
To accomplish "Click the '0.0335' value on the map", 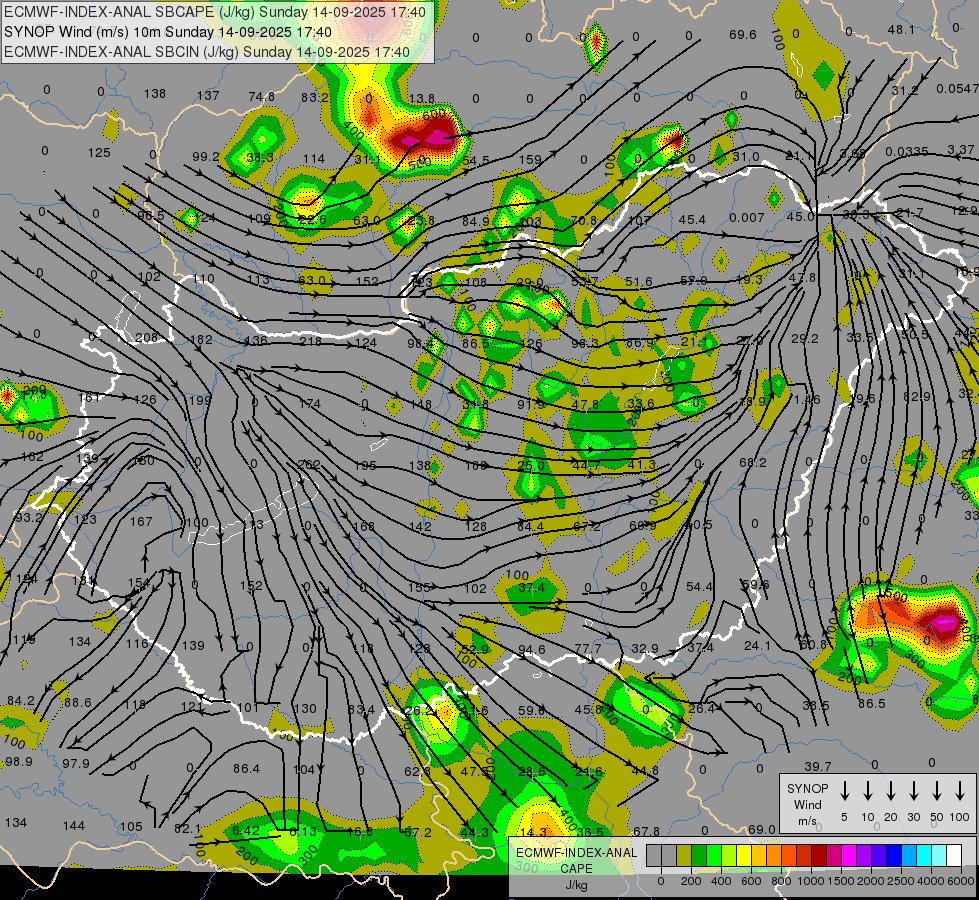I will point(906,152).
